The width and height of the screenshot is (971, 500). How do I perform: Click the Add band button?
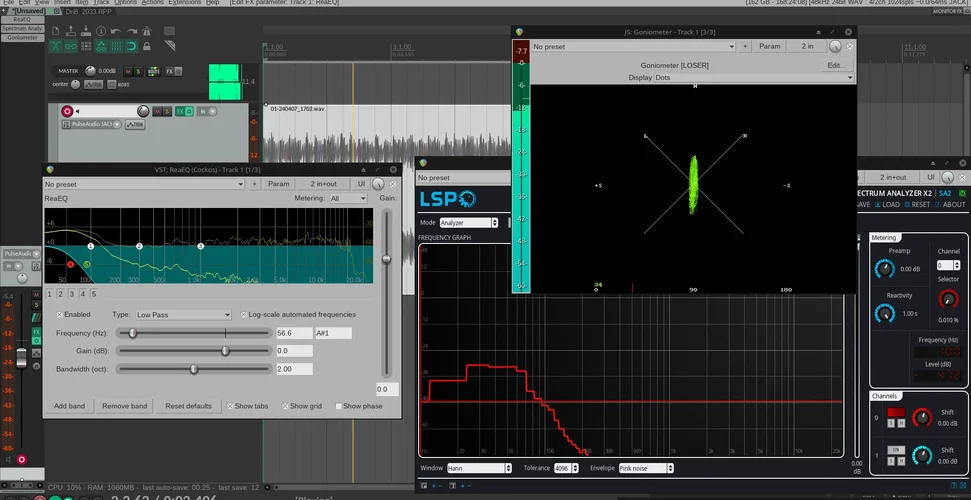(69, 406)
